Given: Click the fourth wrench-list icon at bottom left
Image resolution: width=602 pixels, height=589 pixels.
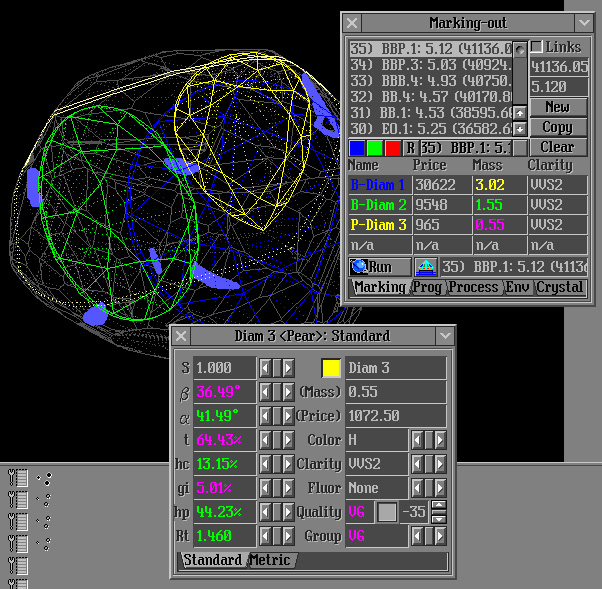Looking at the screenshot, I should tap(17, 543).
